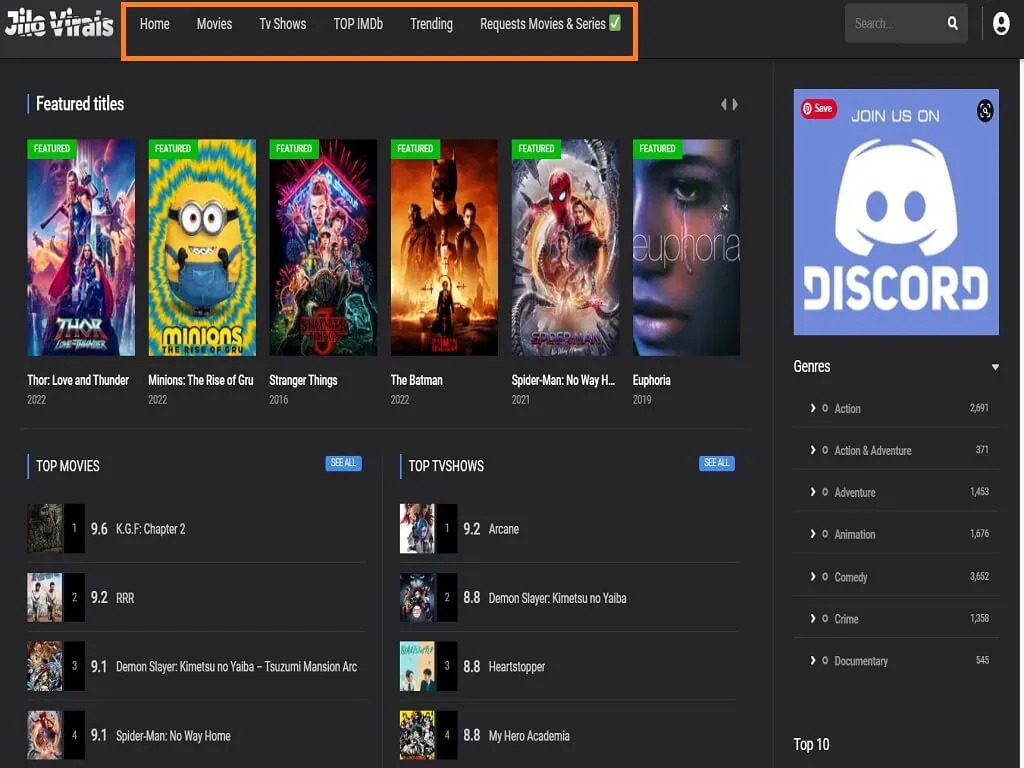Click the search magnifier icon

pyautogui.click(x=953, y=24)
